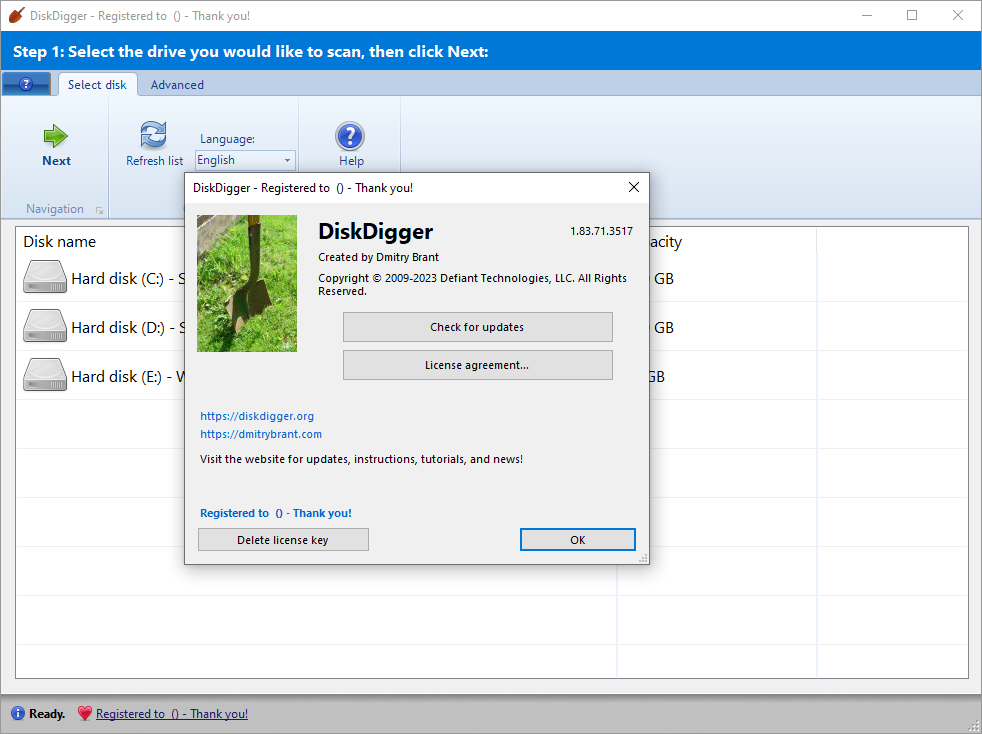982x734 pixels.
Task: Click the red heart icon in status bar
Action: point(85,713)
